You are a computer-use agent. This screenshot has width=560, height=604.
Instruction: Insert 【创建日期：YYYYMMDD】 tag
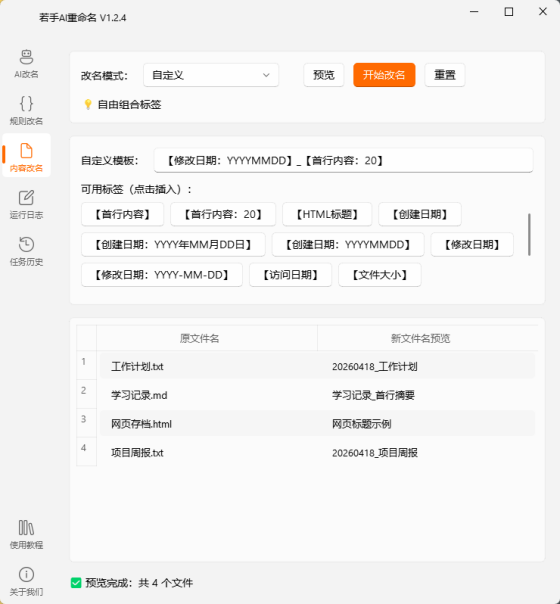point(348,245)
